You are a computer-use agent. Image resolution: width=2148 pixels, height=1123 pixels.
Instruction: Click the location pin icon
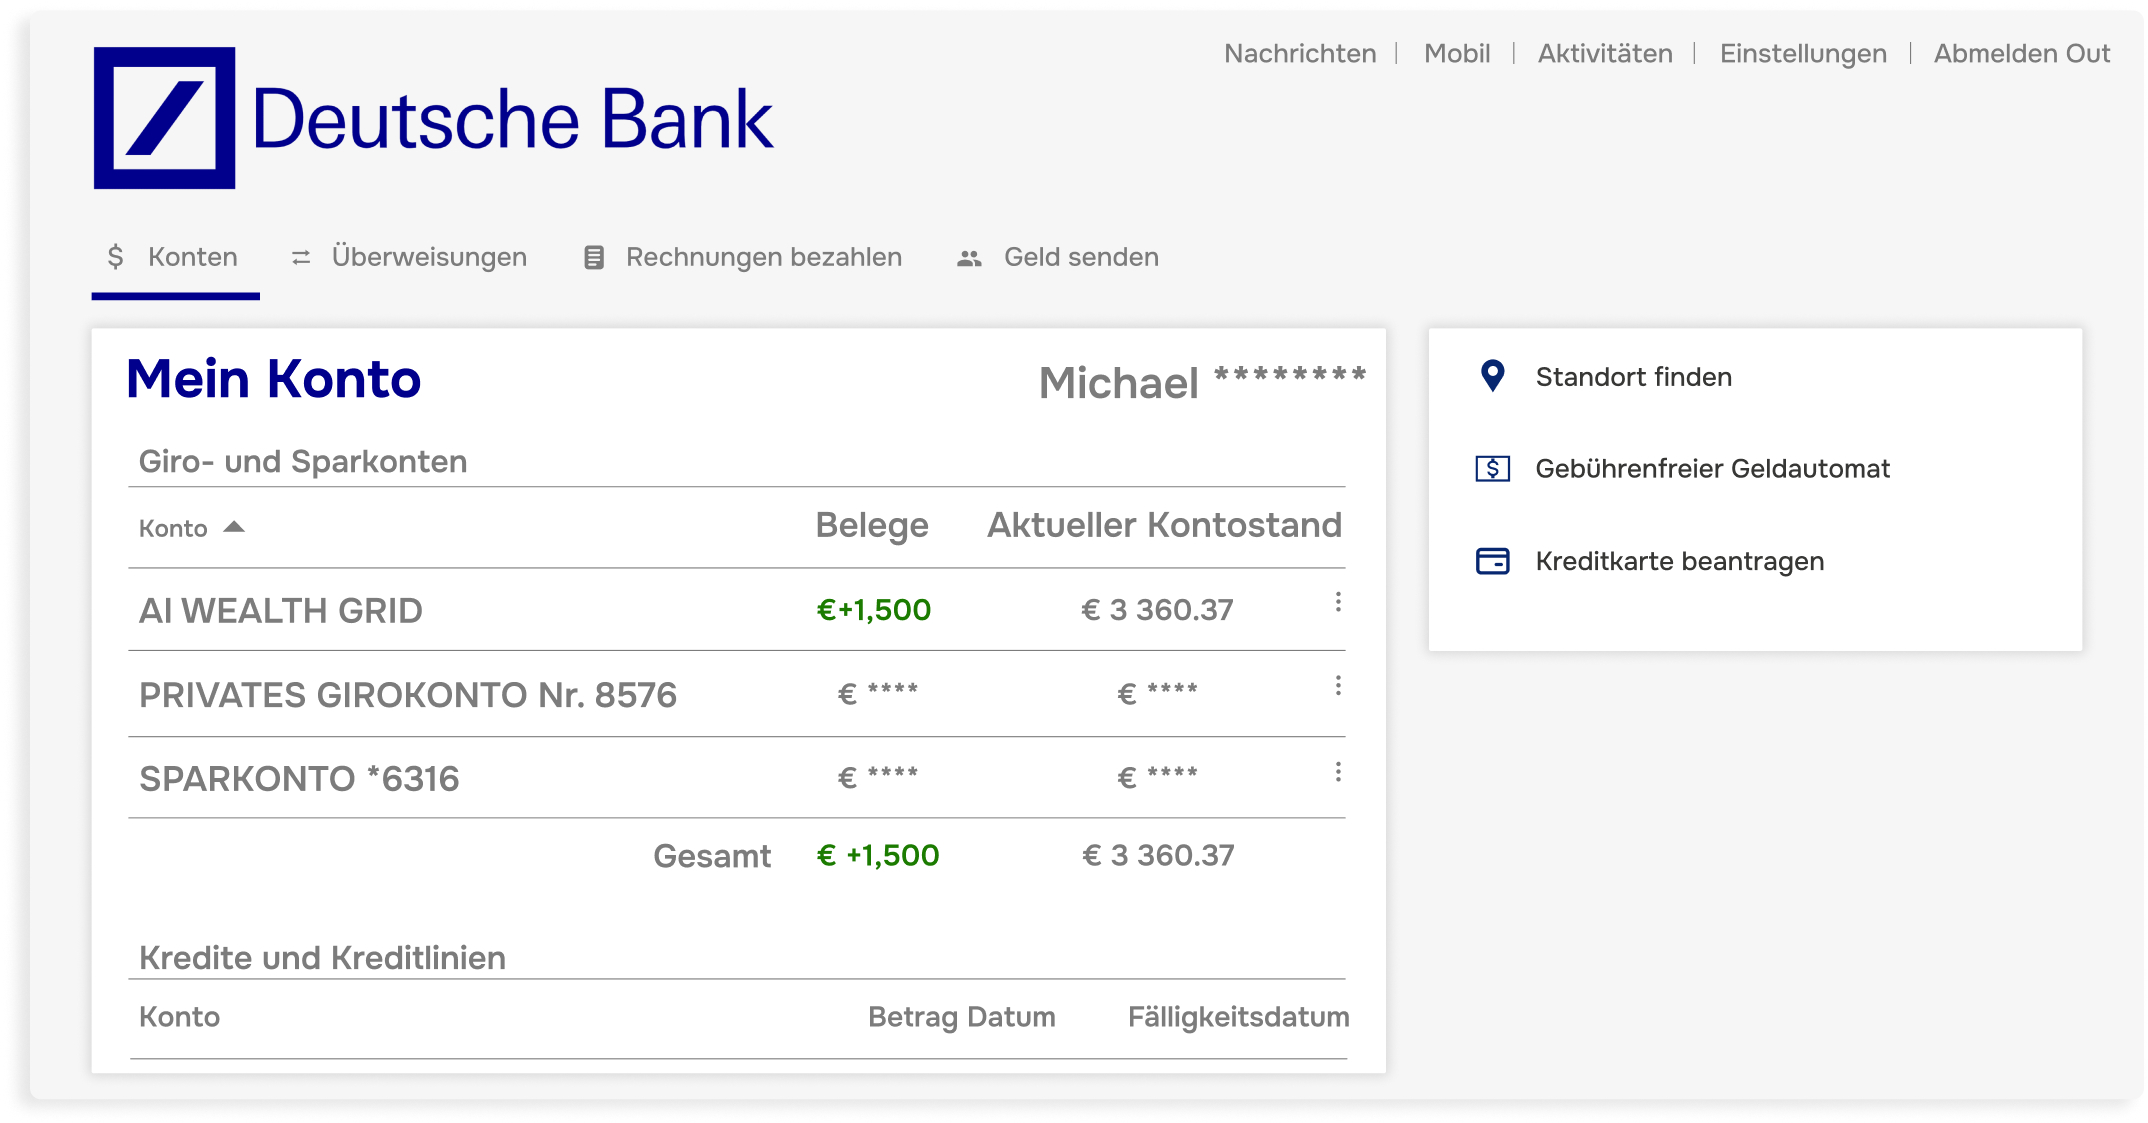coord(1492,376)
